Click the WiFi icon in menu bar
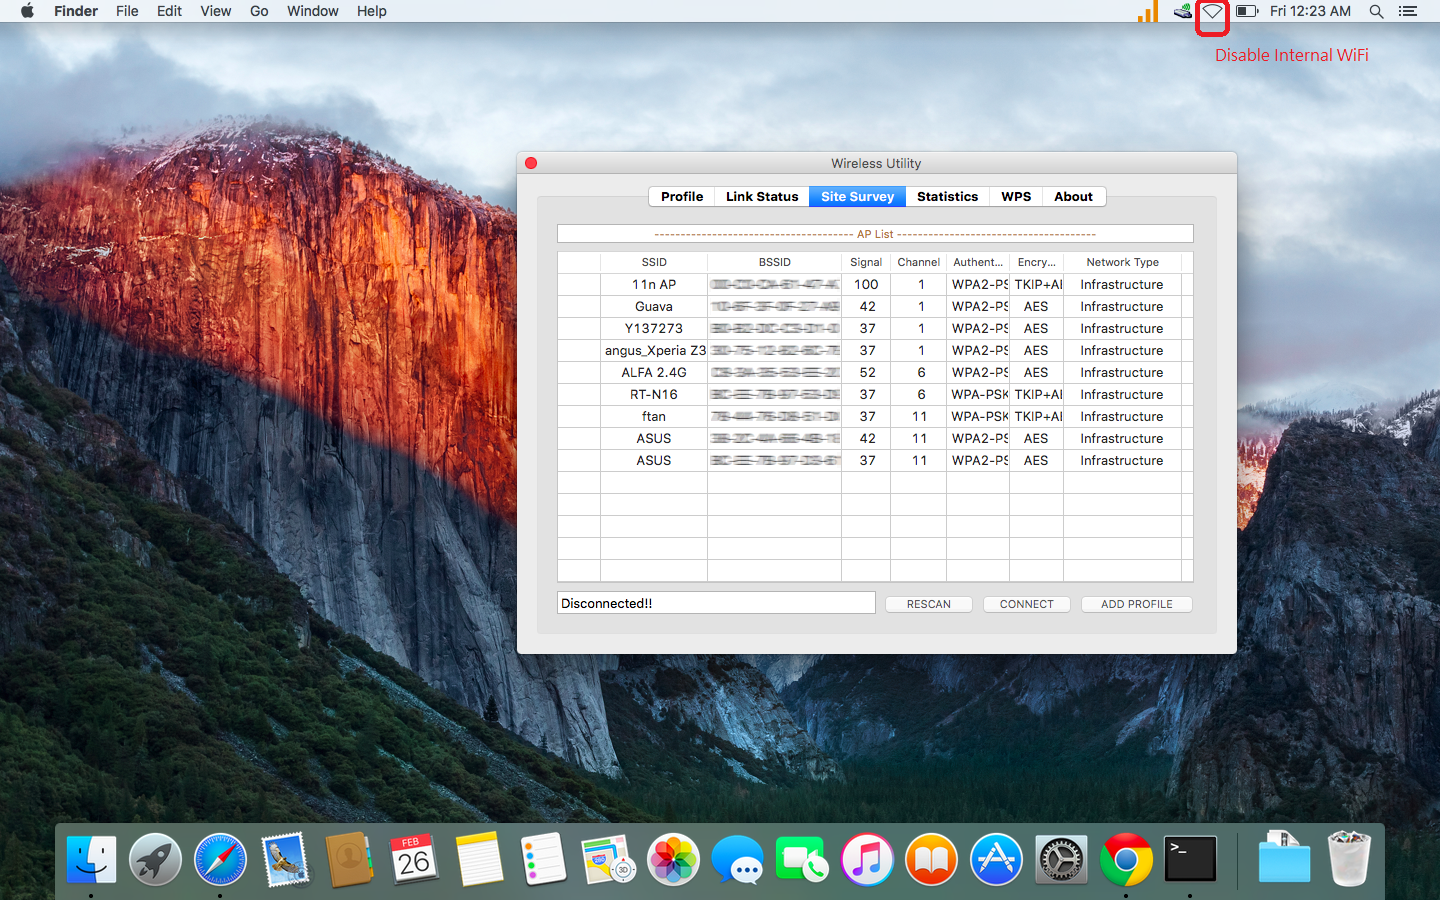1440x900 pixels. (1212, 12)
